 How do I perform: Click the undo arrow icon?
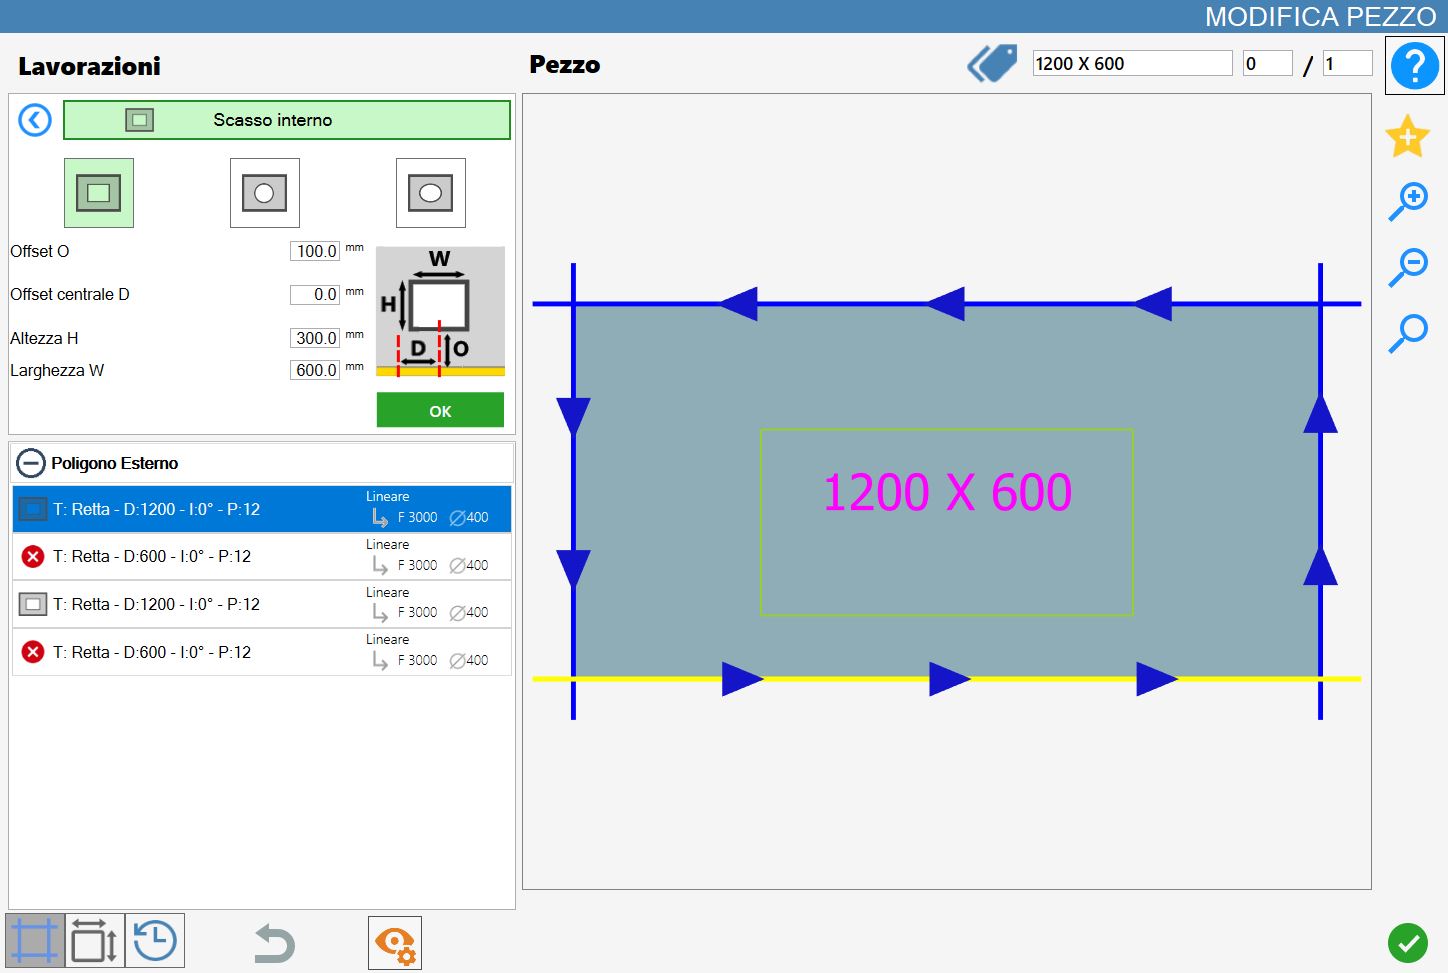(274, 943)
